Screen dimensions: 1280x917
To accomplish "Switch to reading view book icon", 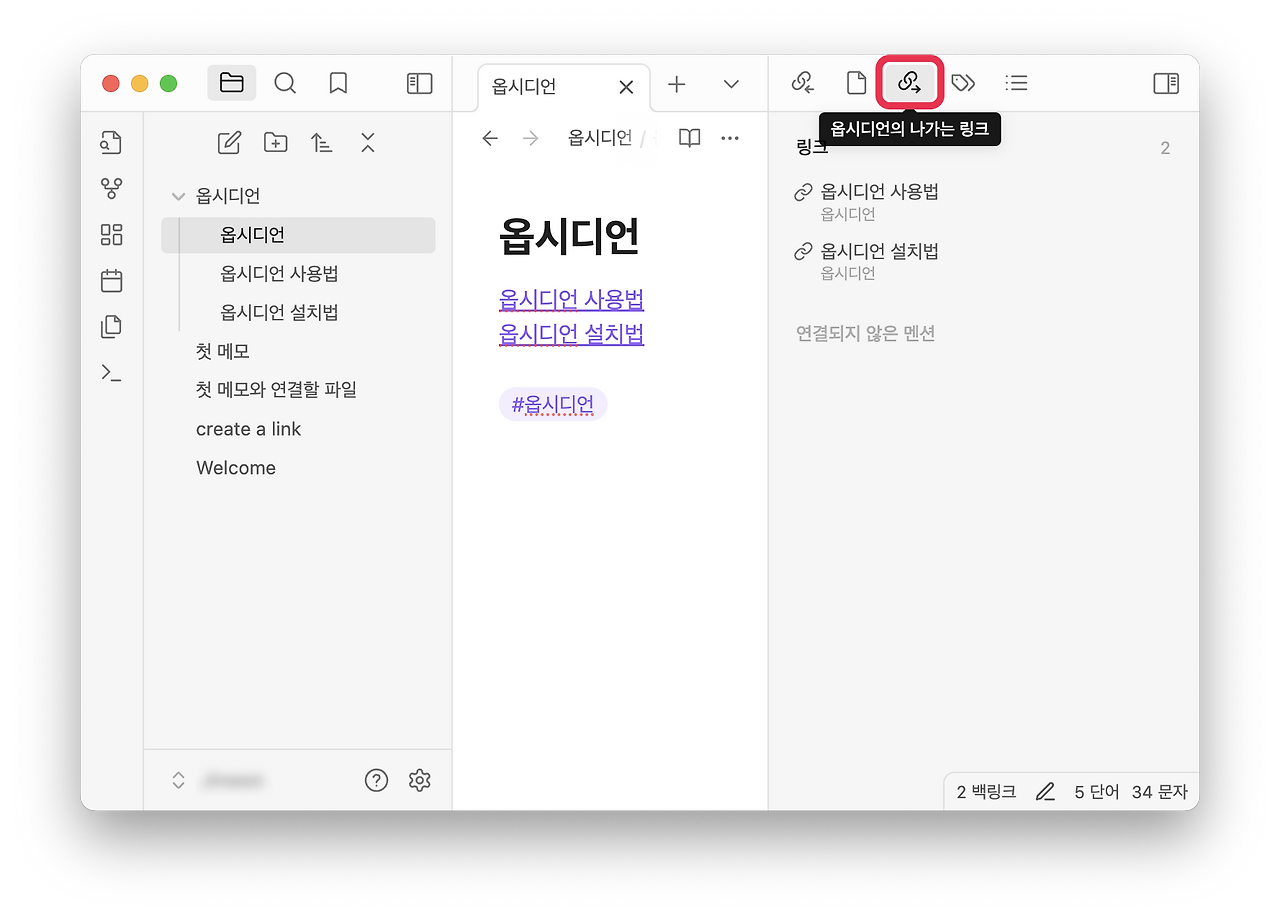I will [689, 138].
